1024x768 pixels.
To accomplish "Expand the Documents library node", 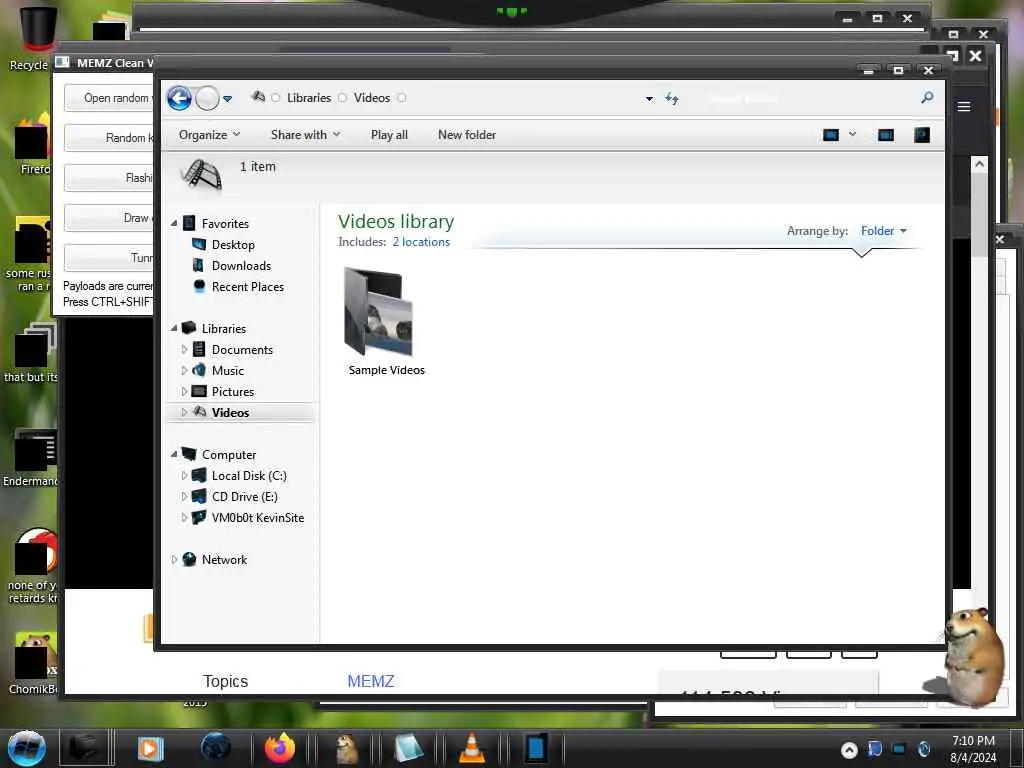I will [x=184, y=350].
